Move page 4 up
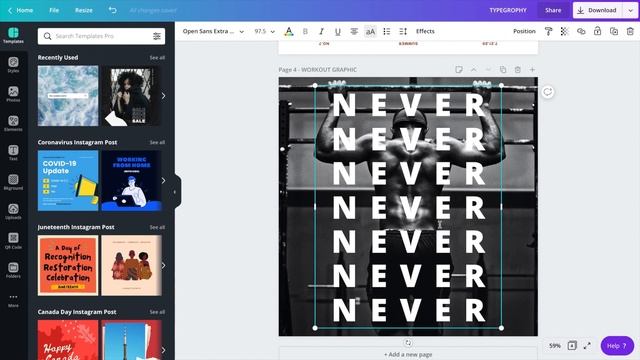Viewport: 640px width, 360px height. [x=473, y=70]
